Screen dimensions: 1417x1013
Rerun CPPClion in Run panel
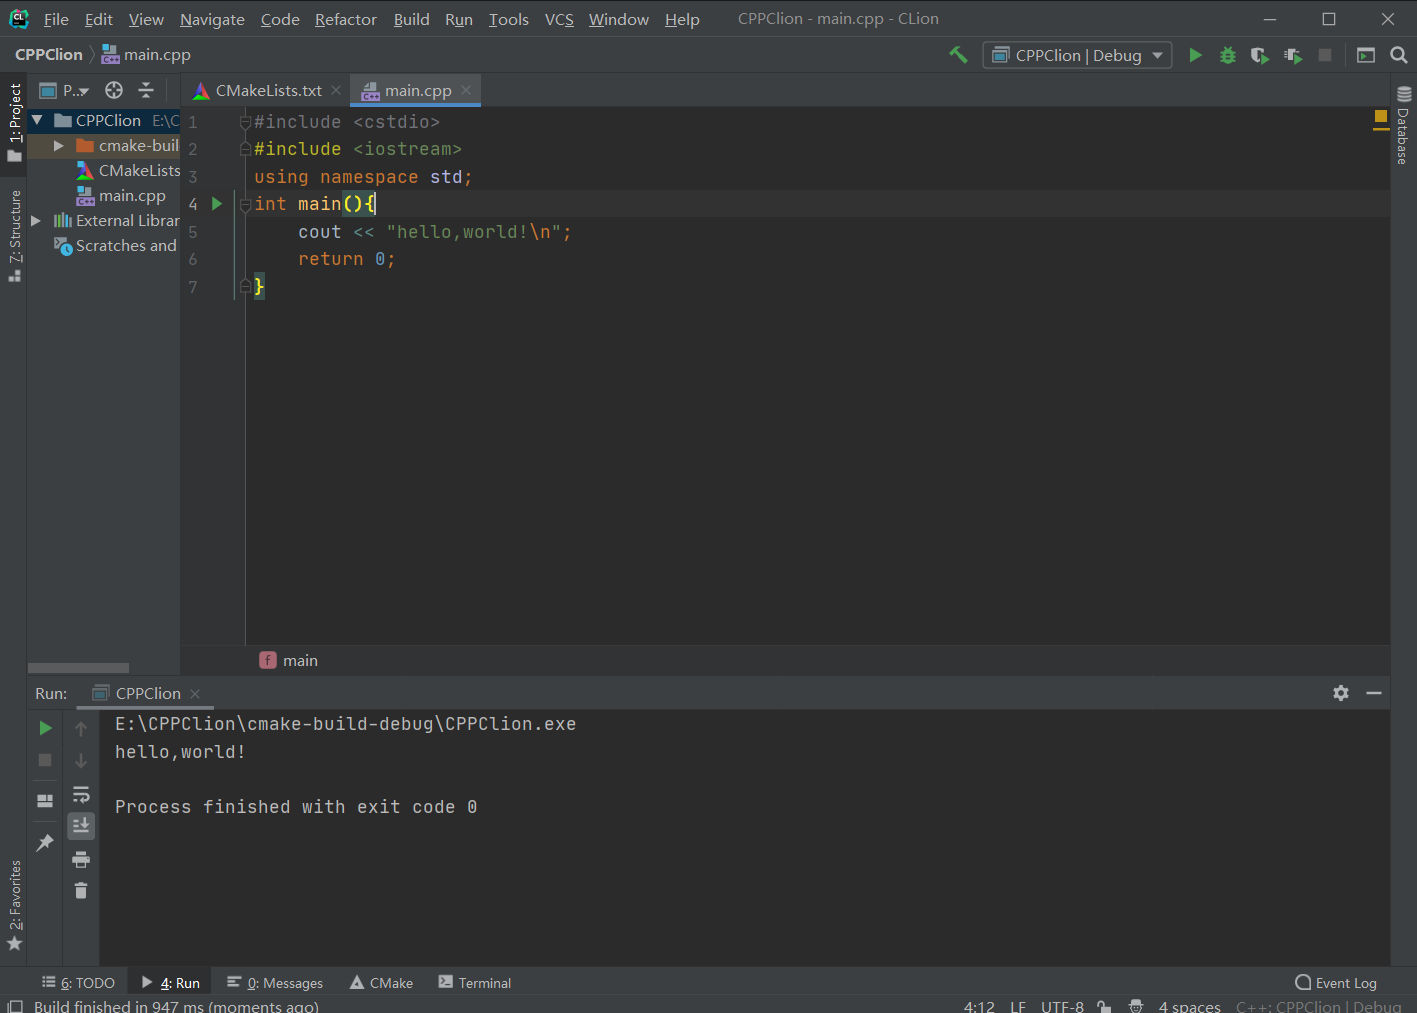[x=45, y=728]
